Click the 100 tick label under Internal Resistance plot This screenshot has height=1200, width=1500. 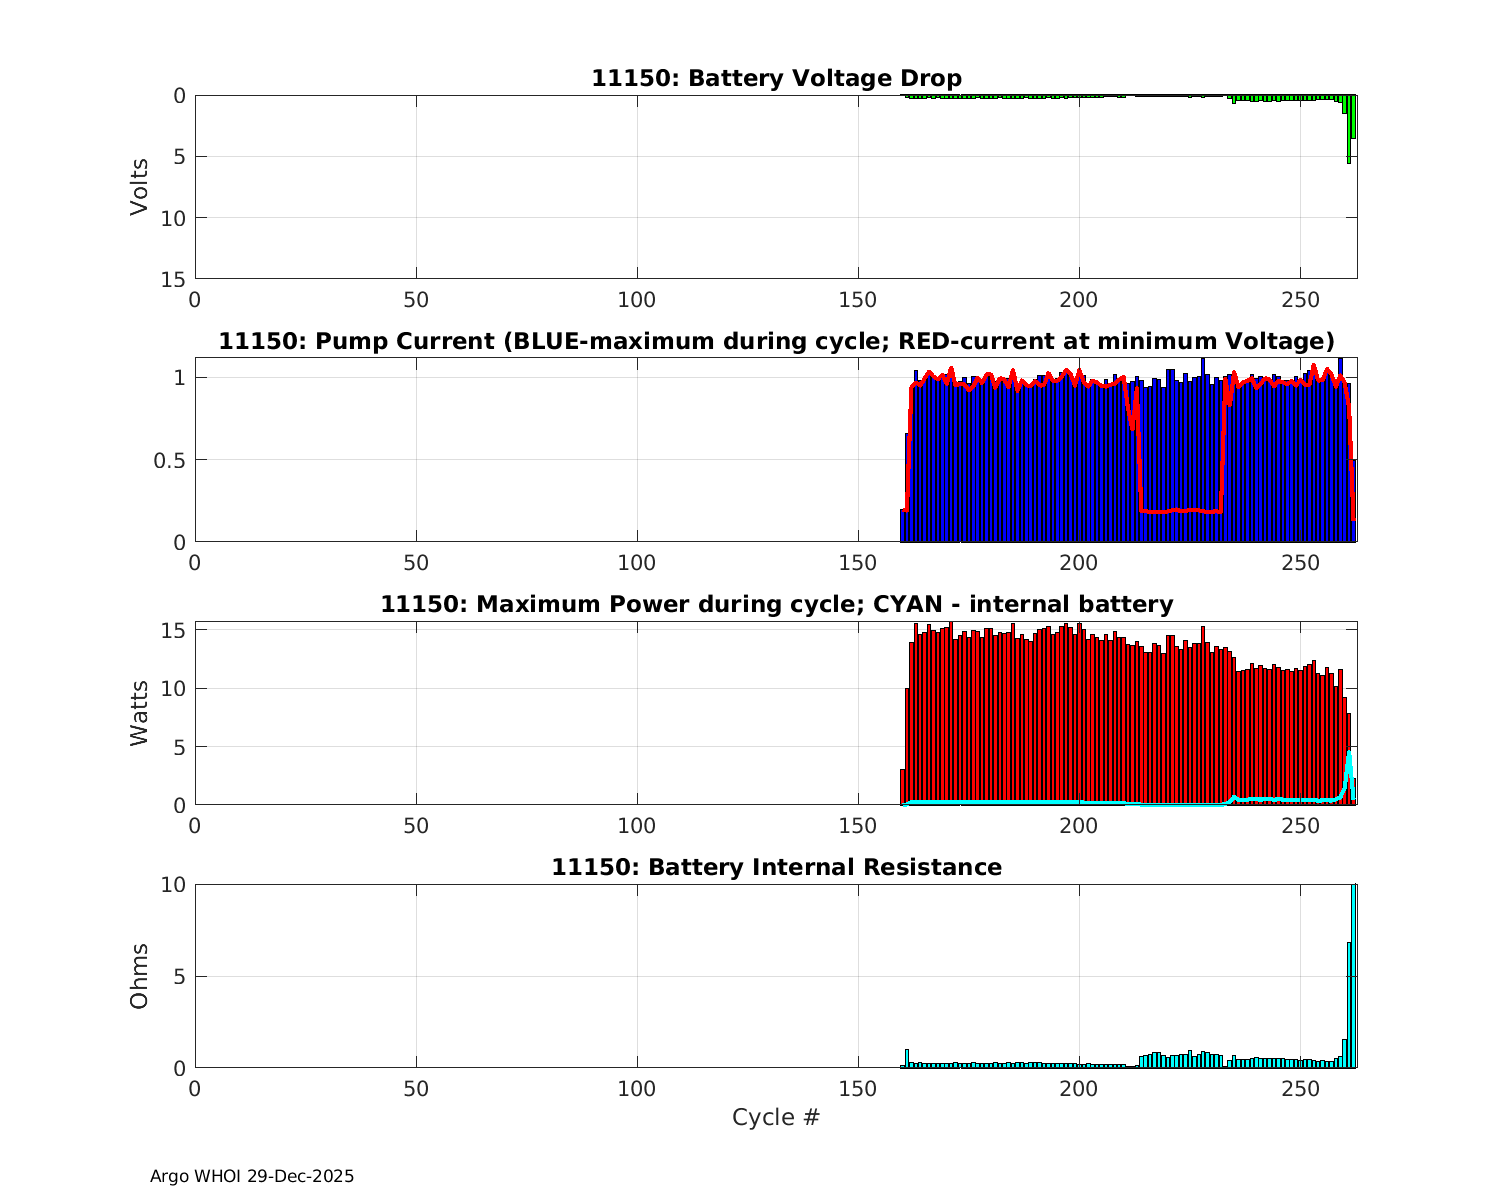637,1088
